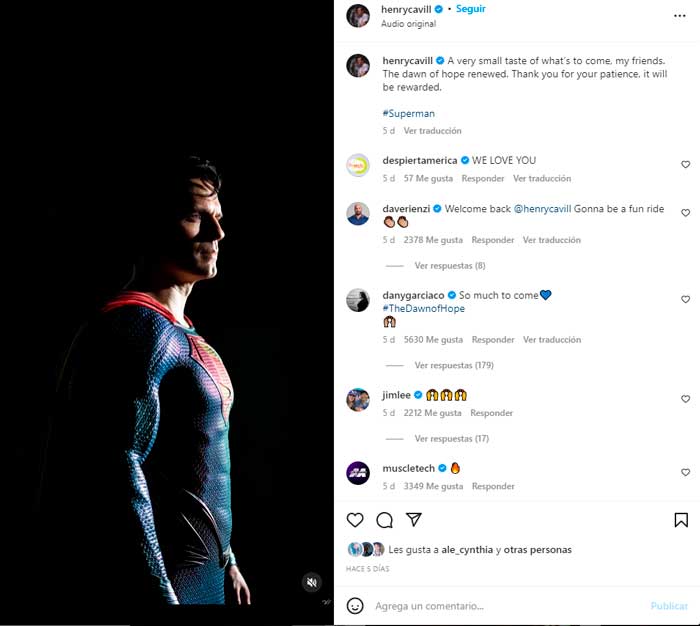
Task: Like the jimlee comment
Action: (x=685, y=399)
